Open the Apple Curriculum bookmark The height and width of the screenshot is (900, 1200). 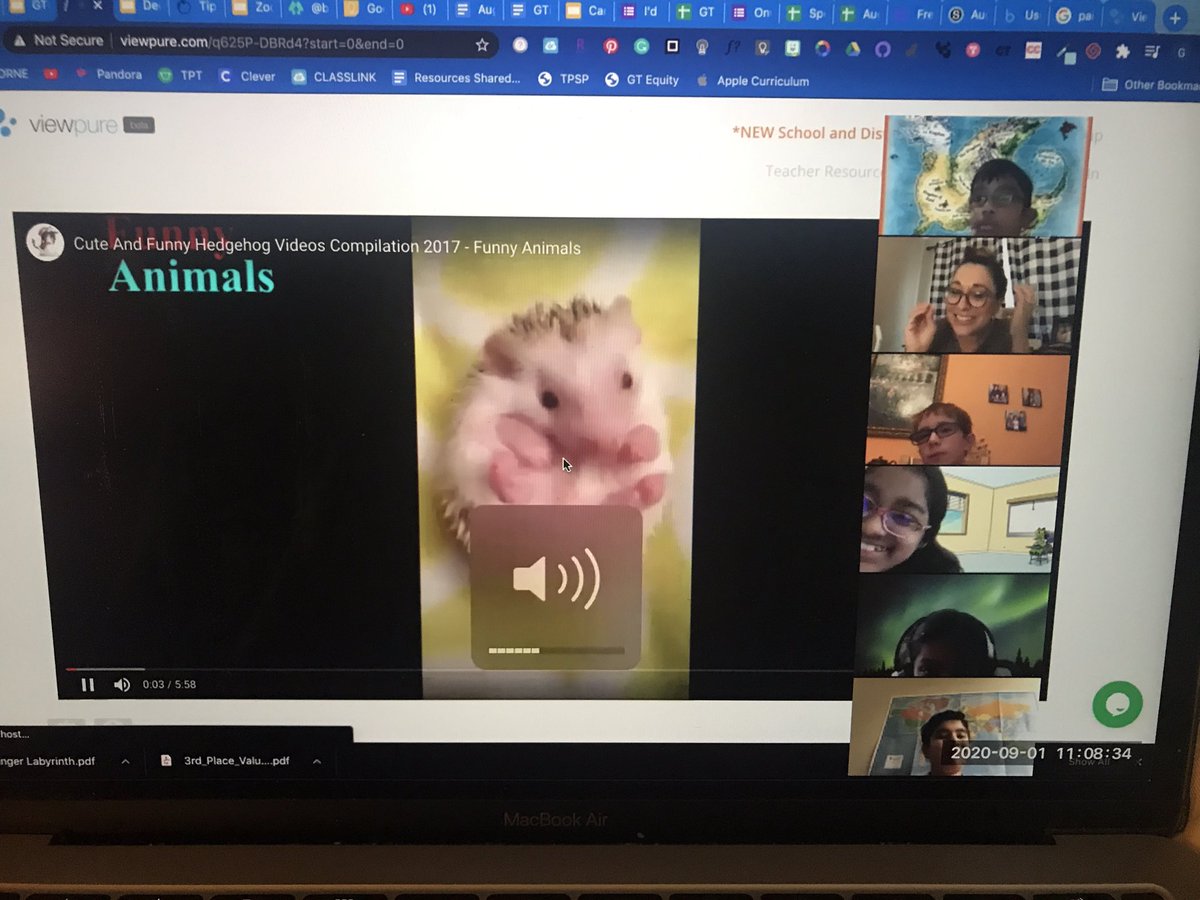[752, 81]
